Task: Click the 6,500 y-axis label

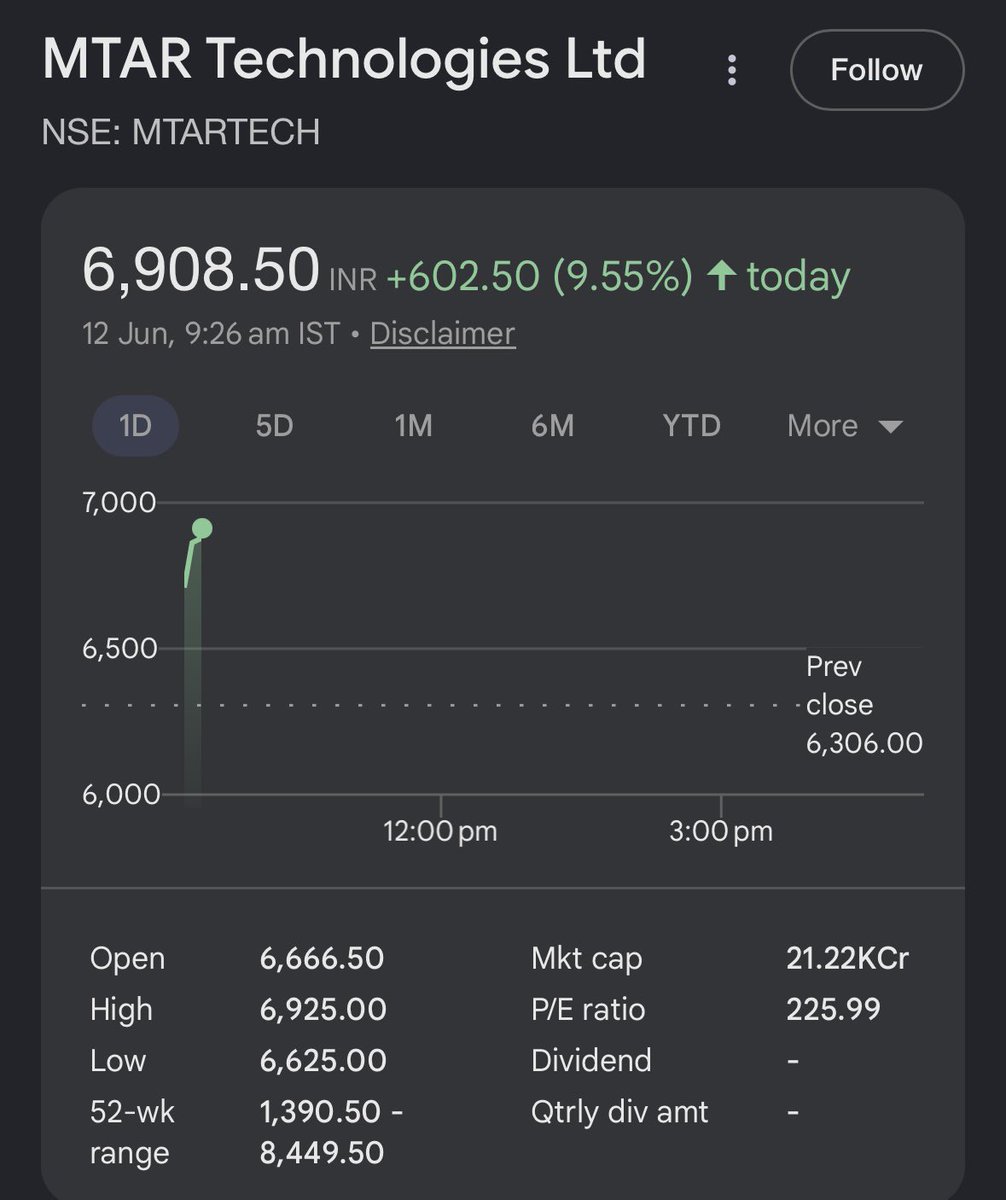Action: tap(120, 648)
